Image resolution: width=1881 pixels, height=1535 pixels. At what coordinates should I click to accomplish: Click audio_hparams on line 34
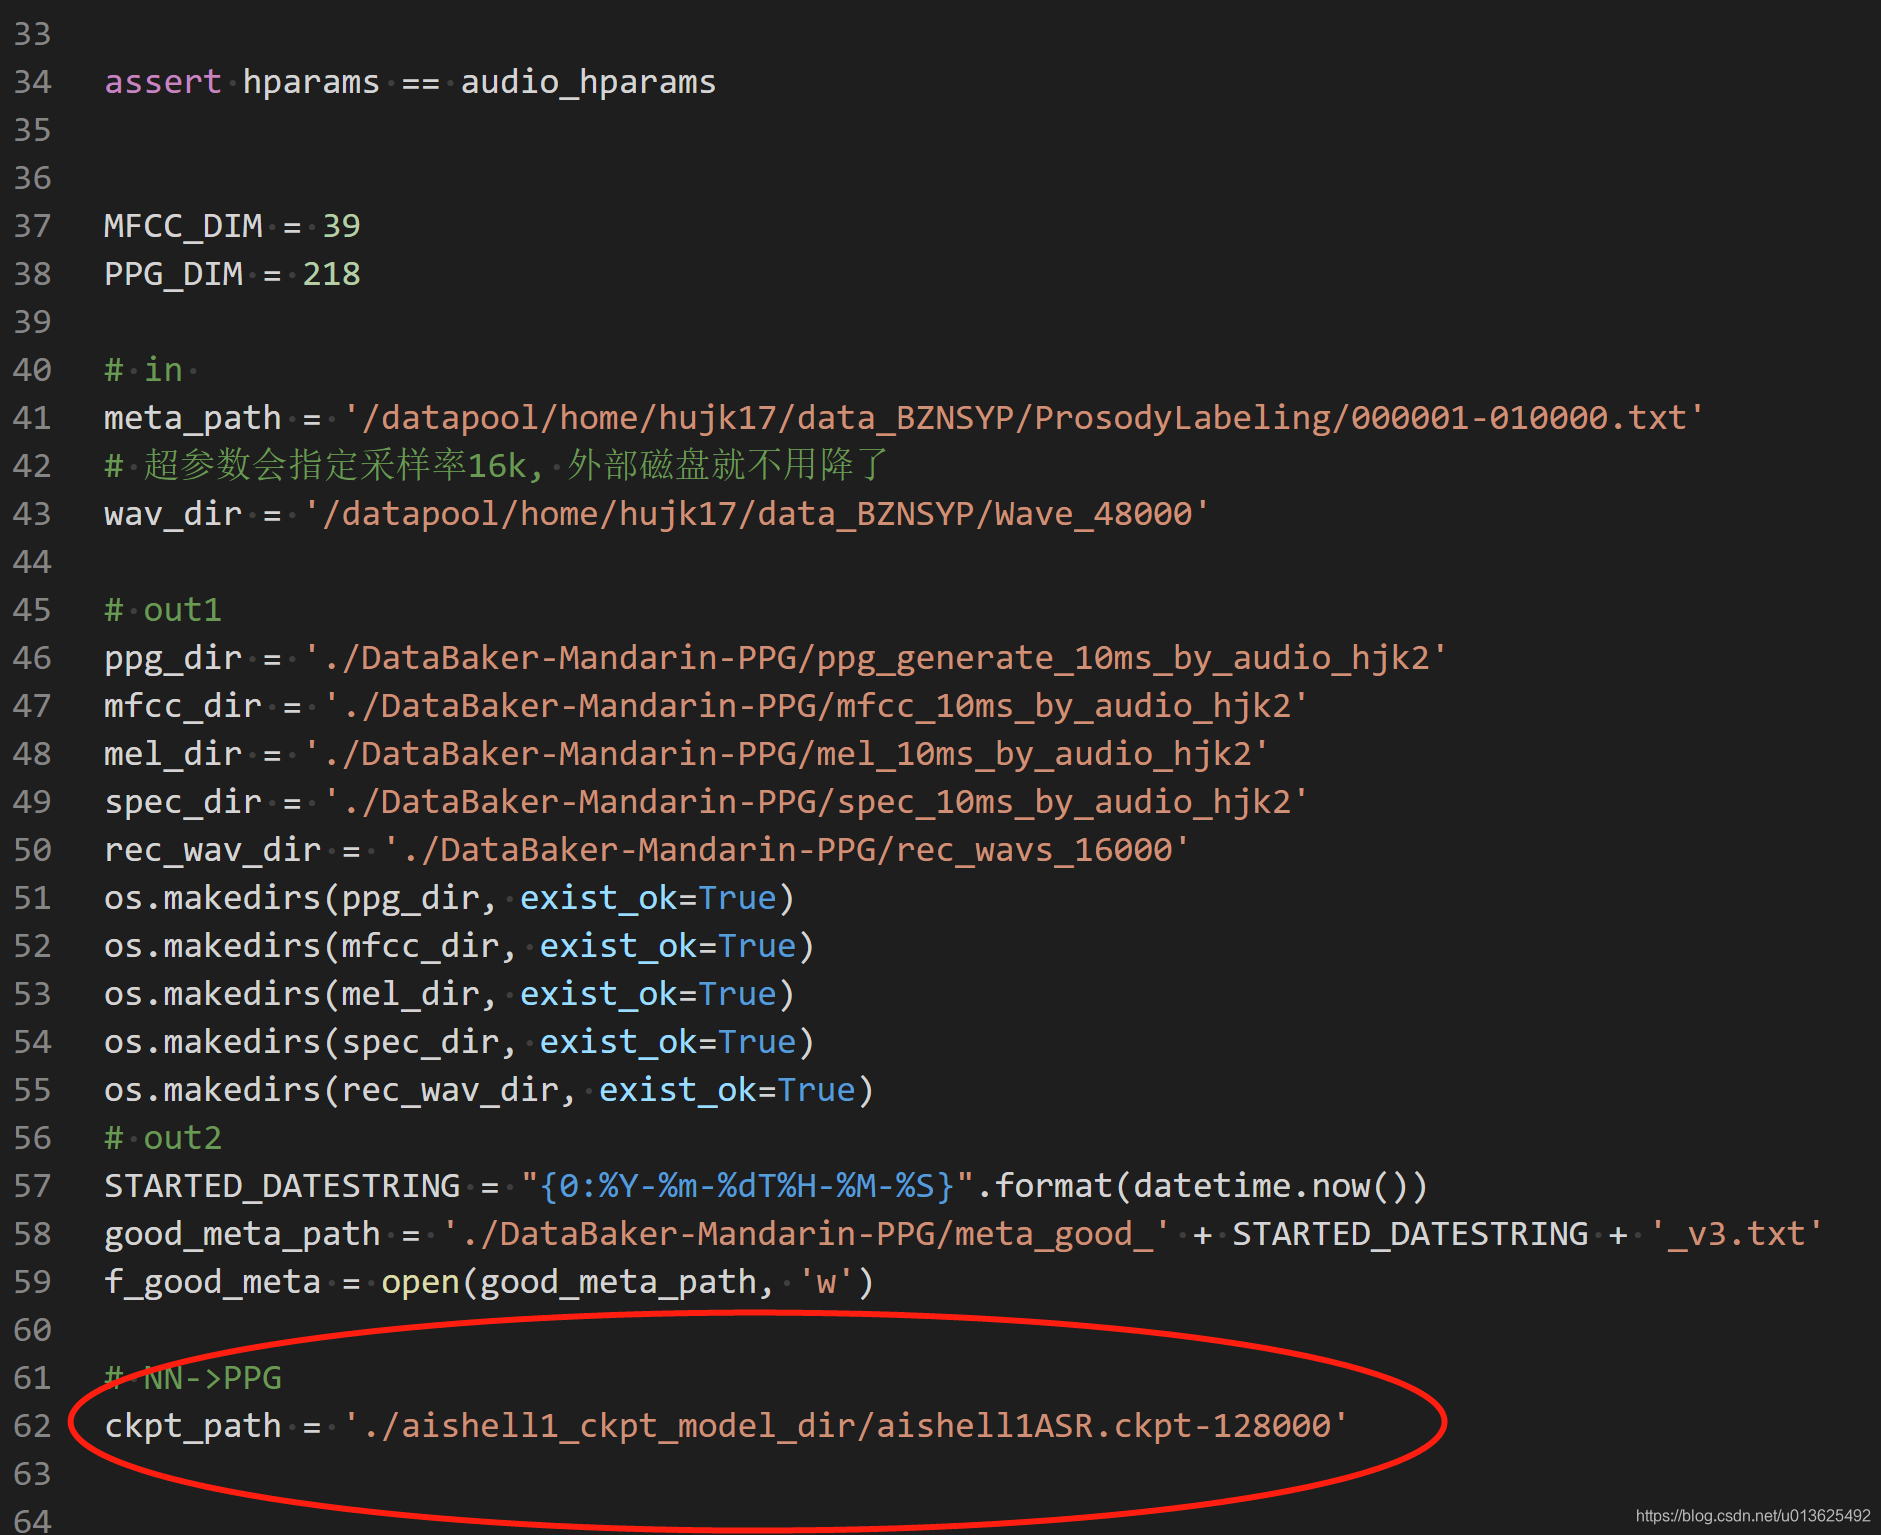coord(588,82)
